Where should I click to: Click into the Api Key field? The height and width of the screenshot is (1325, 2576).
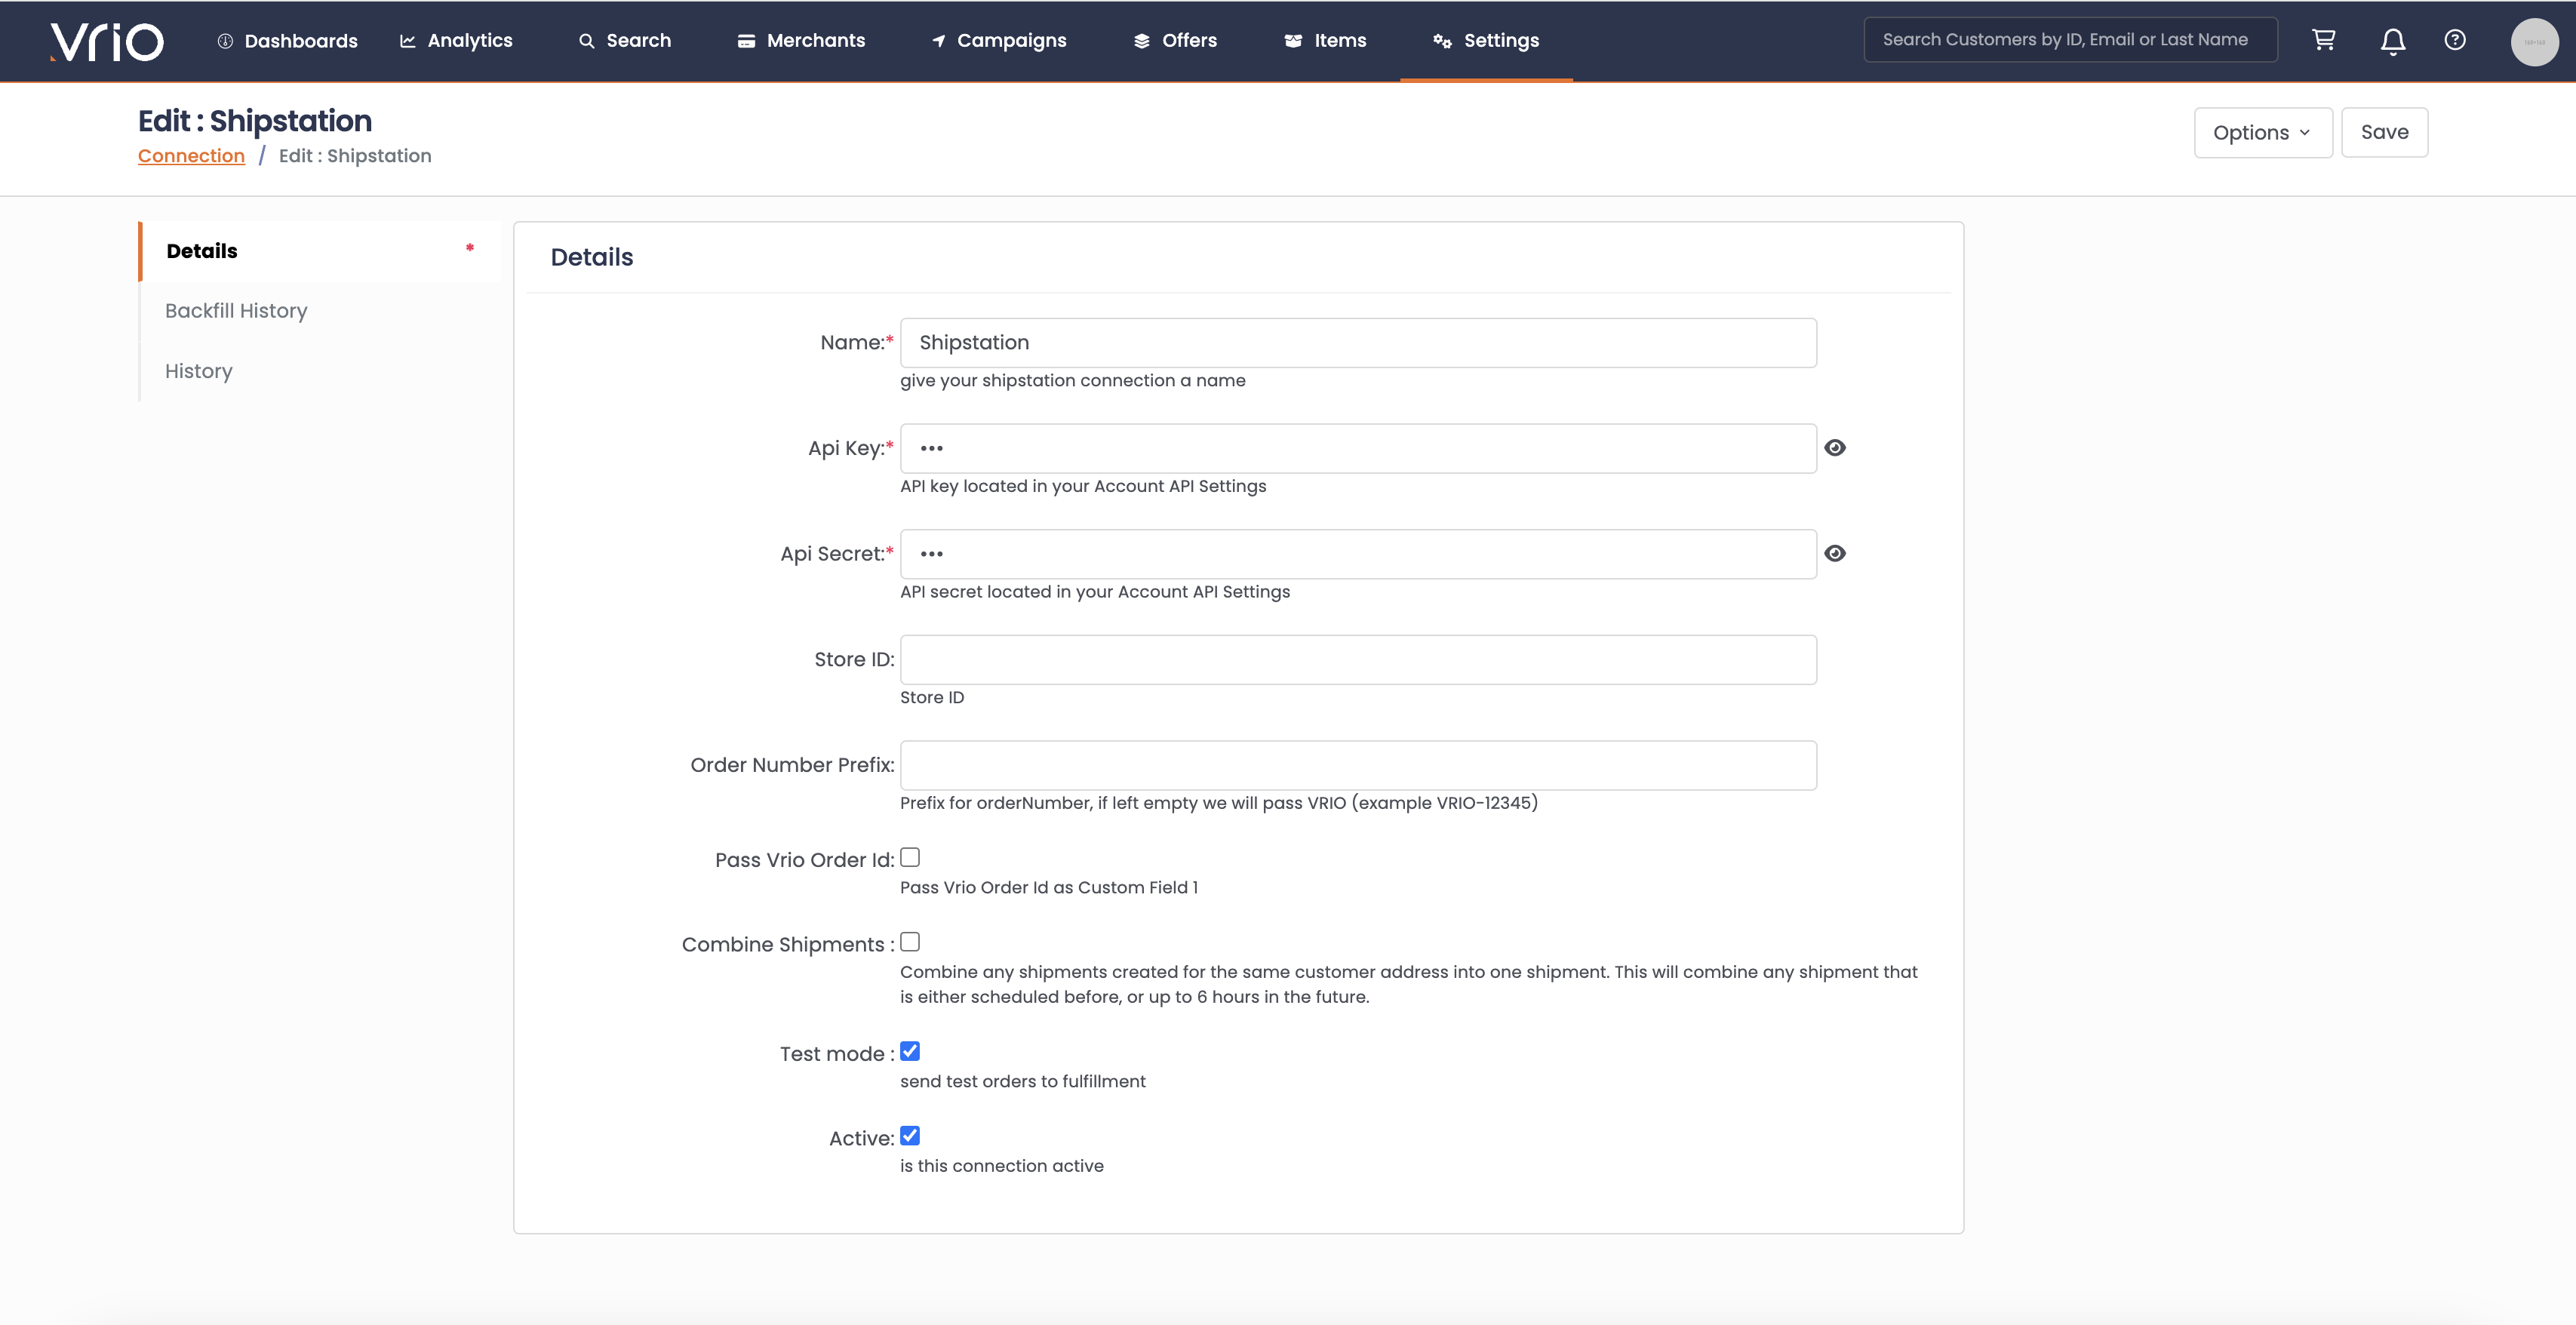(x=1358, y=448)
